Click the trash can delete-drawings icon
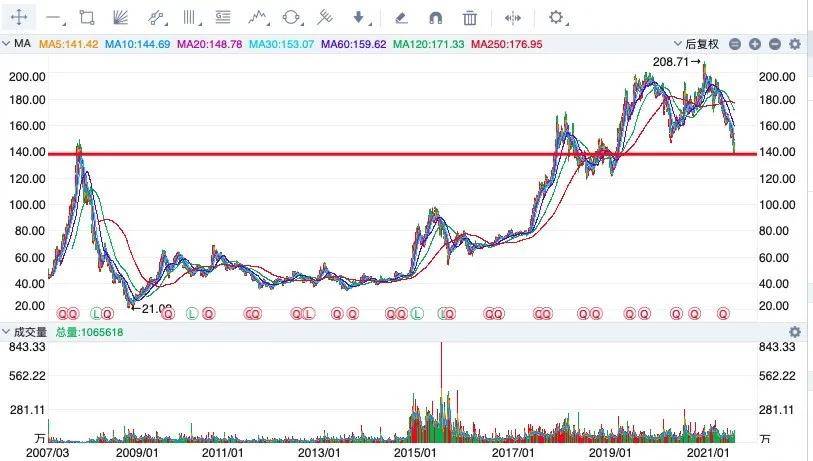The height and width of the screenshot is (461, 813). 470,18
